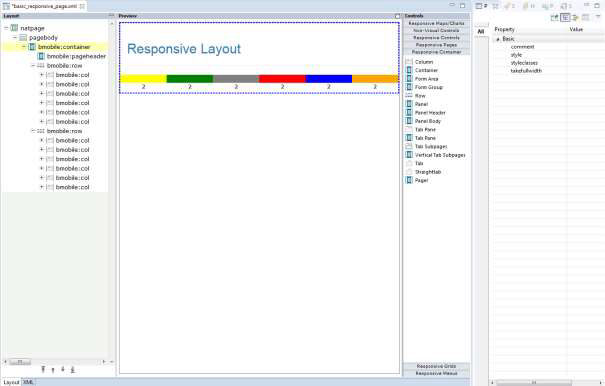The image size is (605, 386).
Task: Pick the Vertical Tab Subpages control
Action: (436, 155)
